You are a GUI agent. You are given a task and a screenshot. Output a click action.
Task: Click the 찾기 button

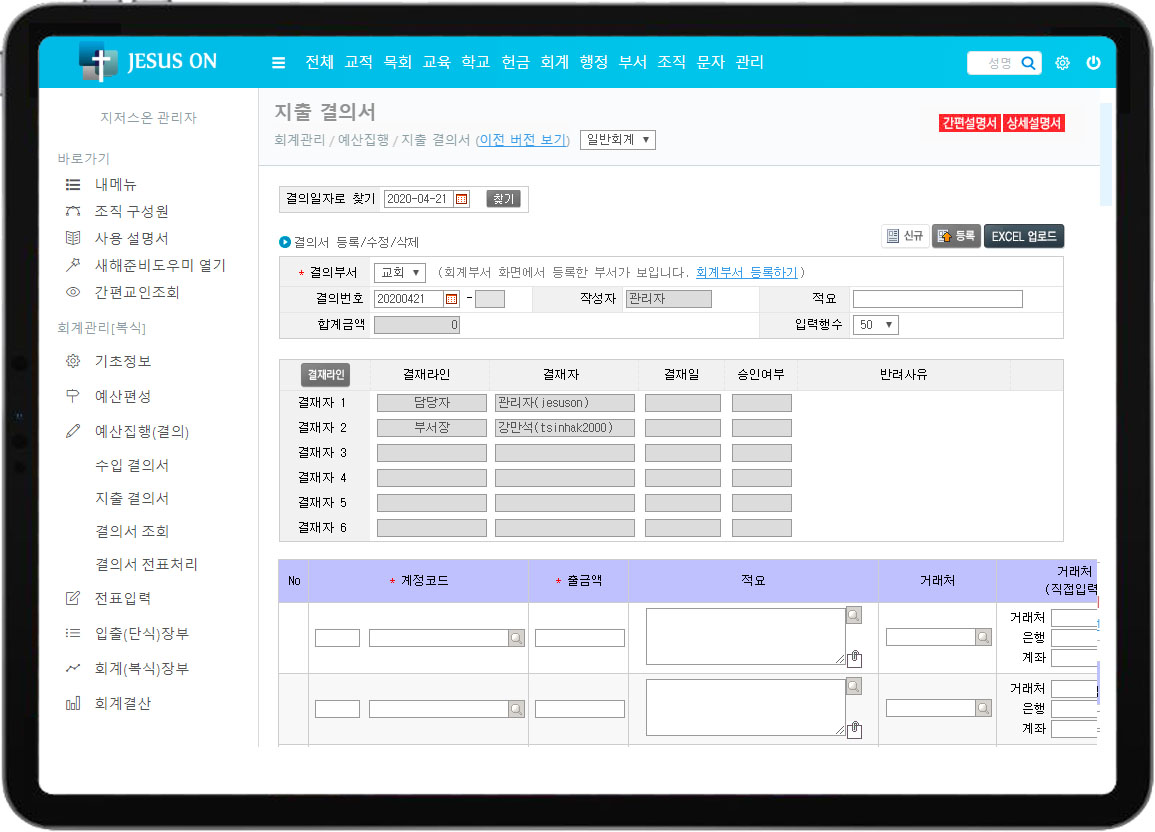503,199
